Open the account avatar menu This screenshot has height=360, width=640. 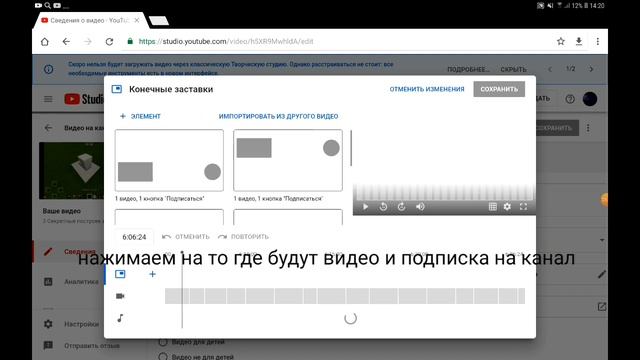click(590, 99)
